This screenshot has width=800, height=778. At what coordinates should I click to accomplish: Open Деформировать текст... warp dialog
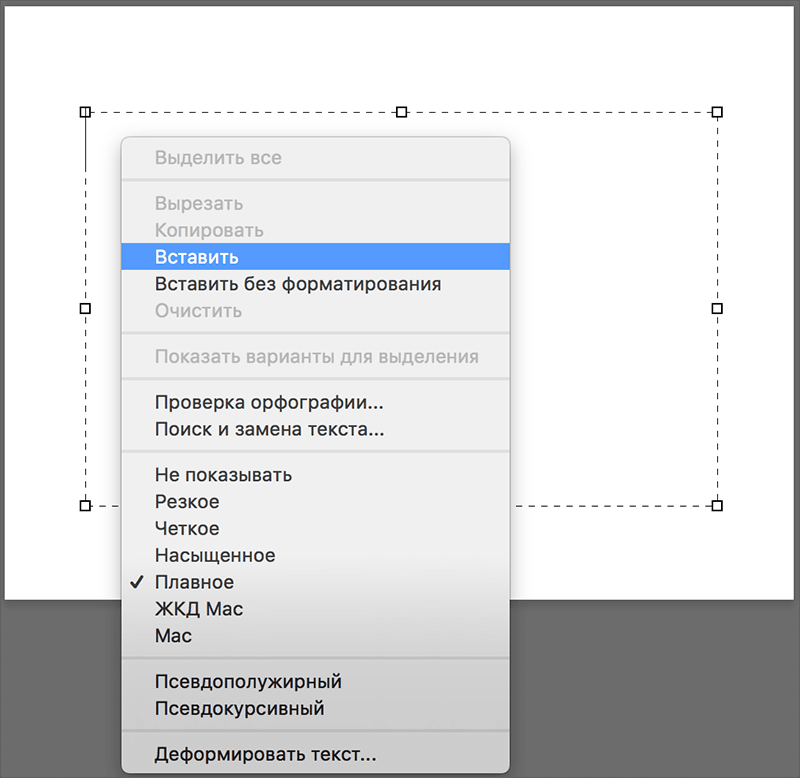click(x=265, y=755)
